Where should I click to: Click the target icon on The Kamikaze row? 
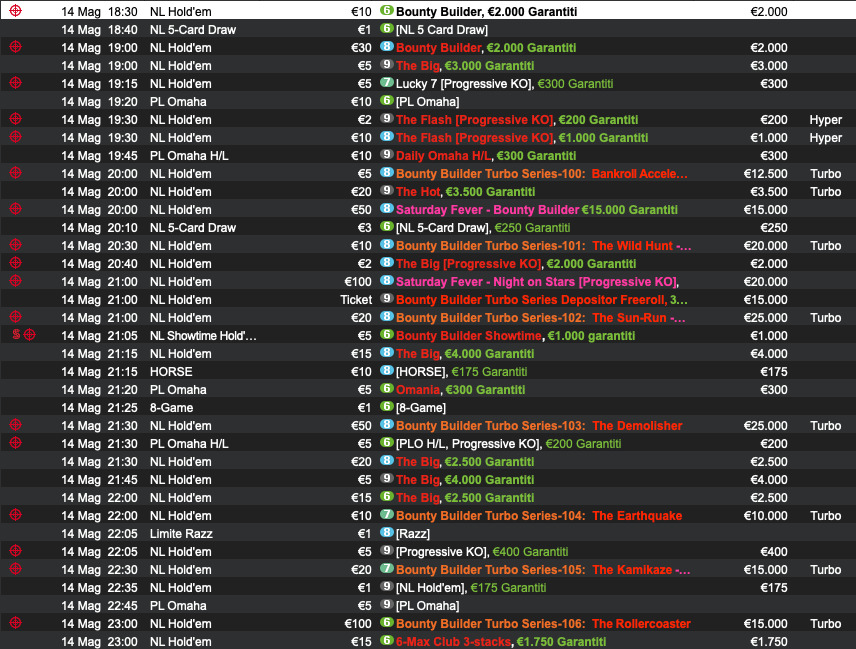click(x=15, y=569)
